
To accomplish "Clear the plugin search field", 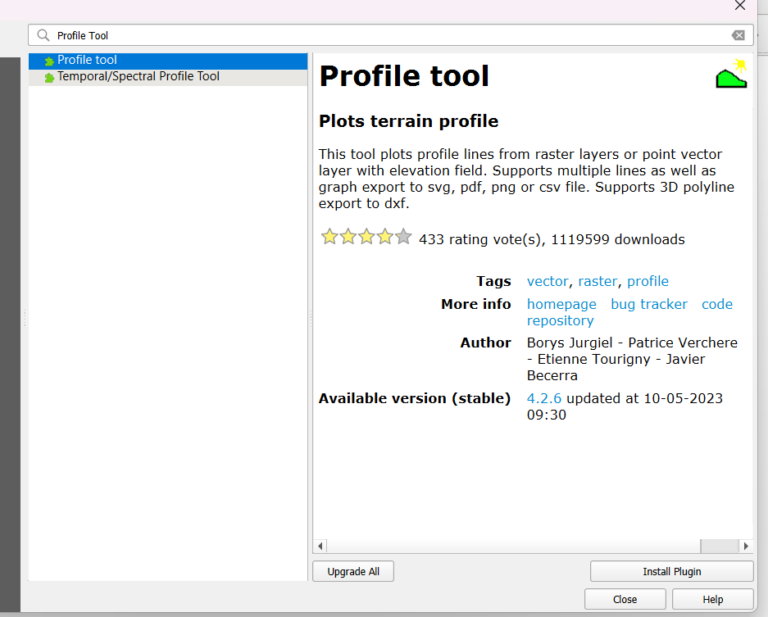I will click(x=738, y=35).
